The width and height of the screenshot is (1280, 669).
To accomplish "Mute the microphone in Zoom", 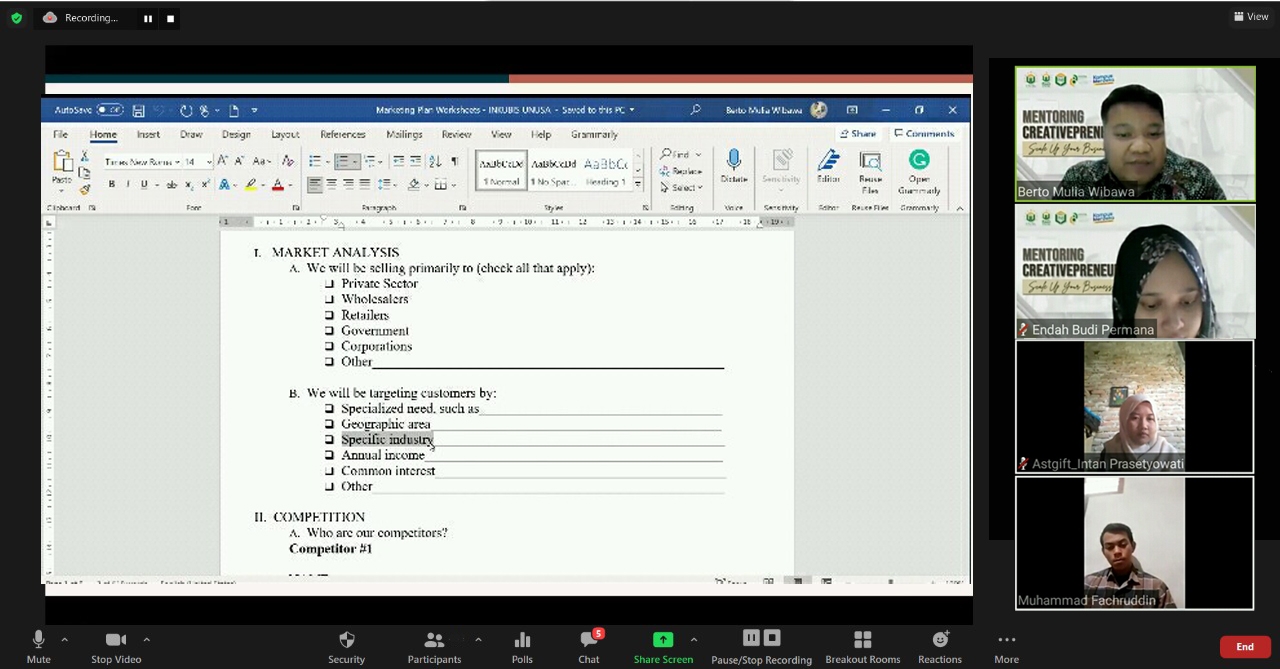I will tap(38, 645).
